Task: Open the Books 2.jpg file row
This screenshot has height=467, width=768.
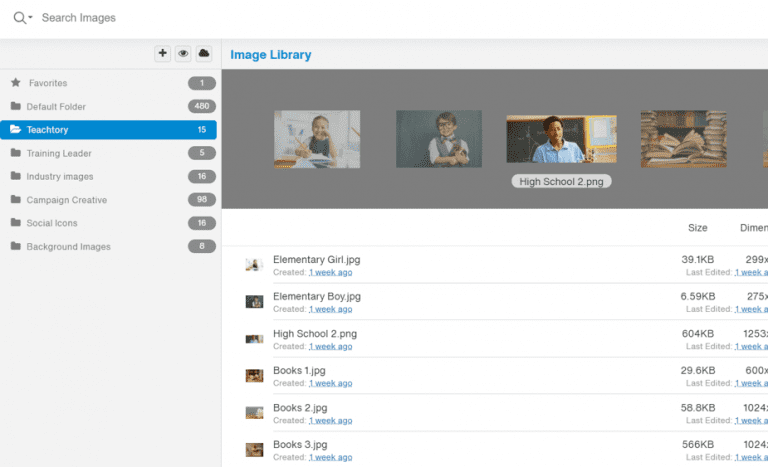Action: [300, 408]
